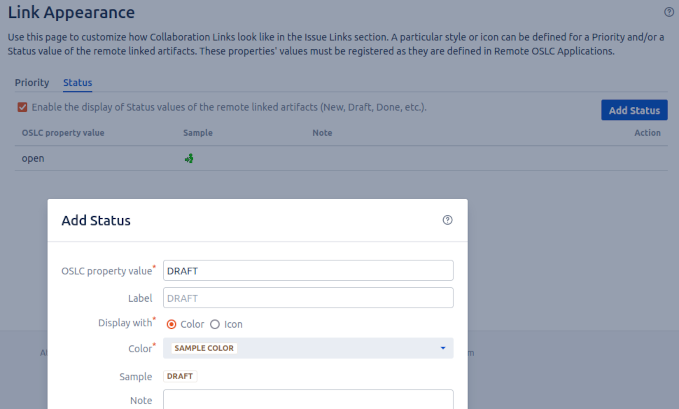Focus the Note text field
The image size is (679, 409).
click(308, 399)
